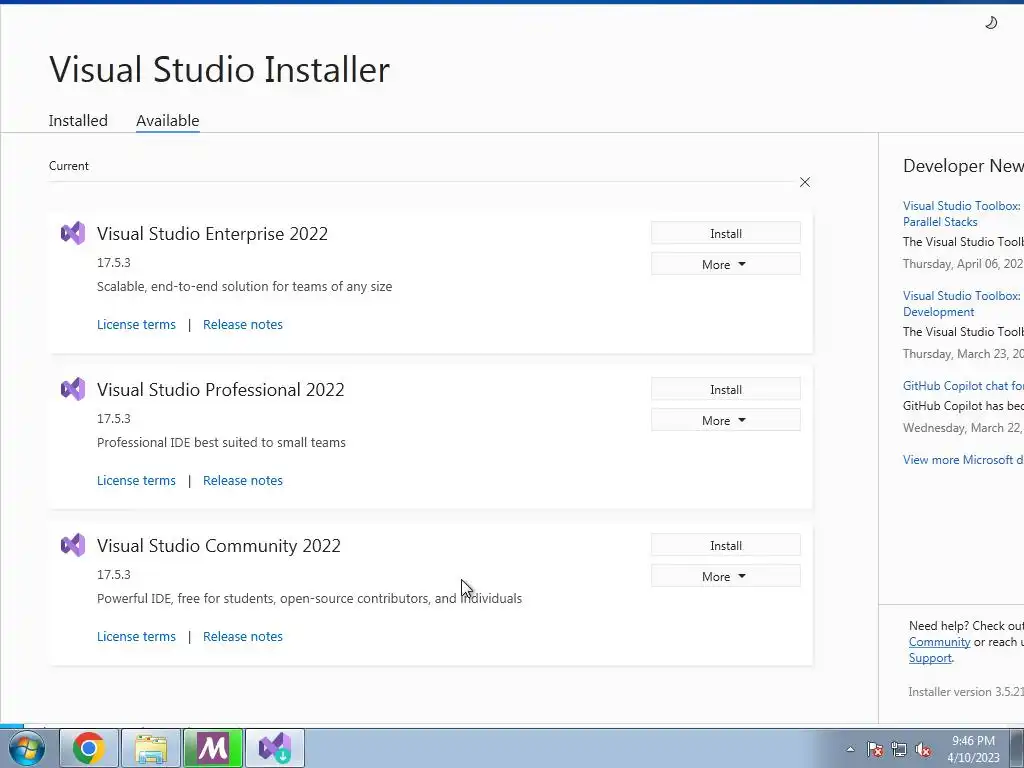Select the Available tab
The height and width of the screenshot is (768, 1024).
pos(168,120)
